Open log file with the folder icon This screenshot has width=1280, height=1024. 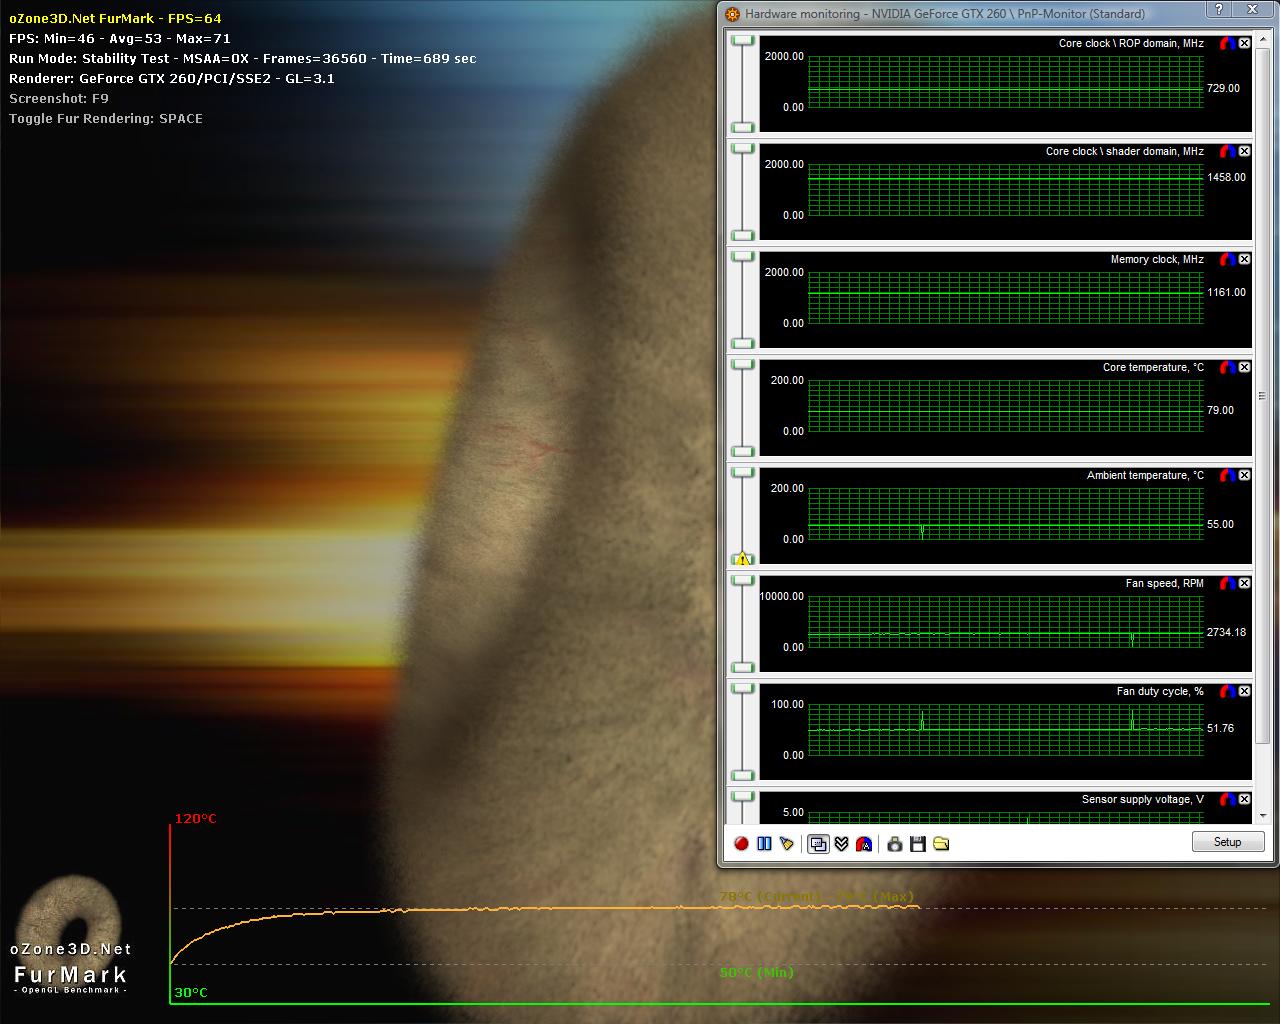point(941,844)
